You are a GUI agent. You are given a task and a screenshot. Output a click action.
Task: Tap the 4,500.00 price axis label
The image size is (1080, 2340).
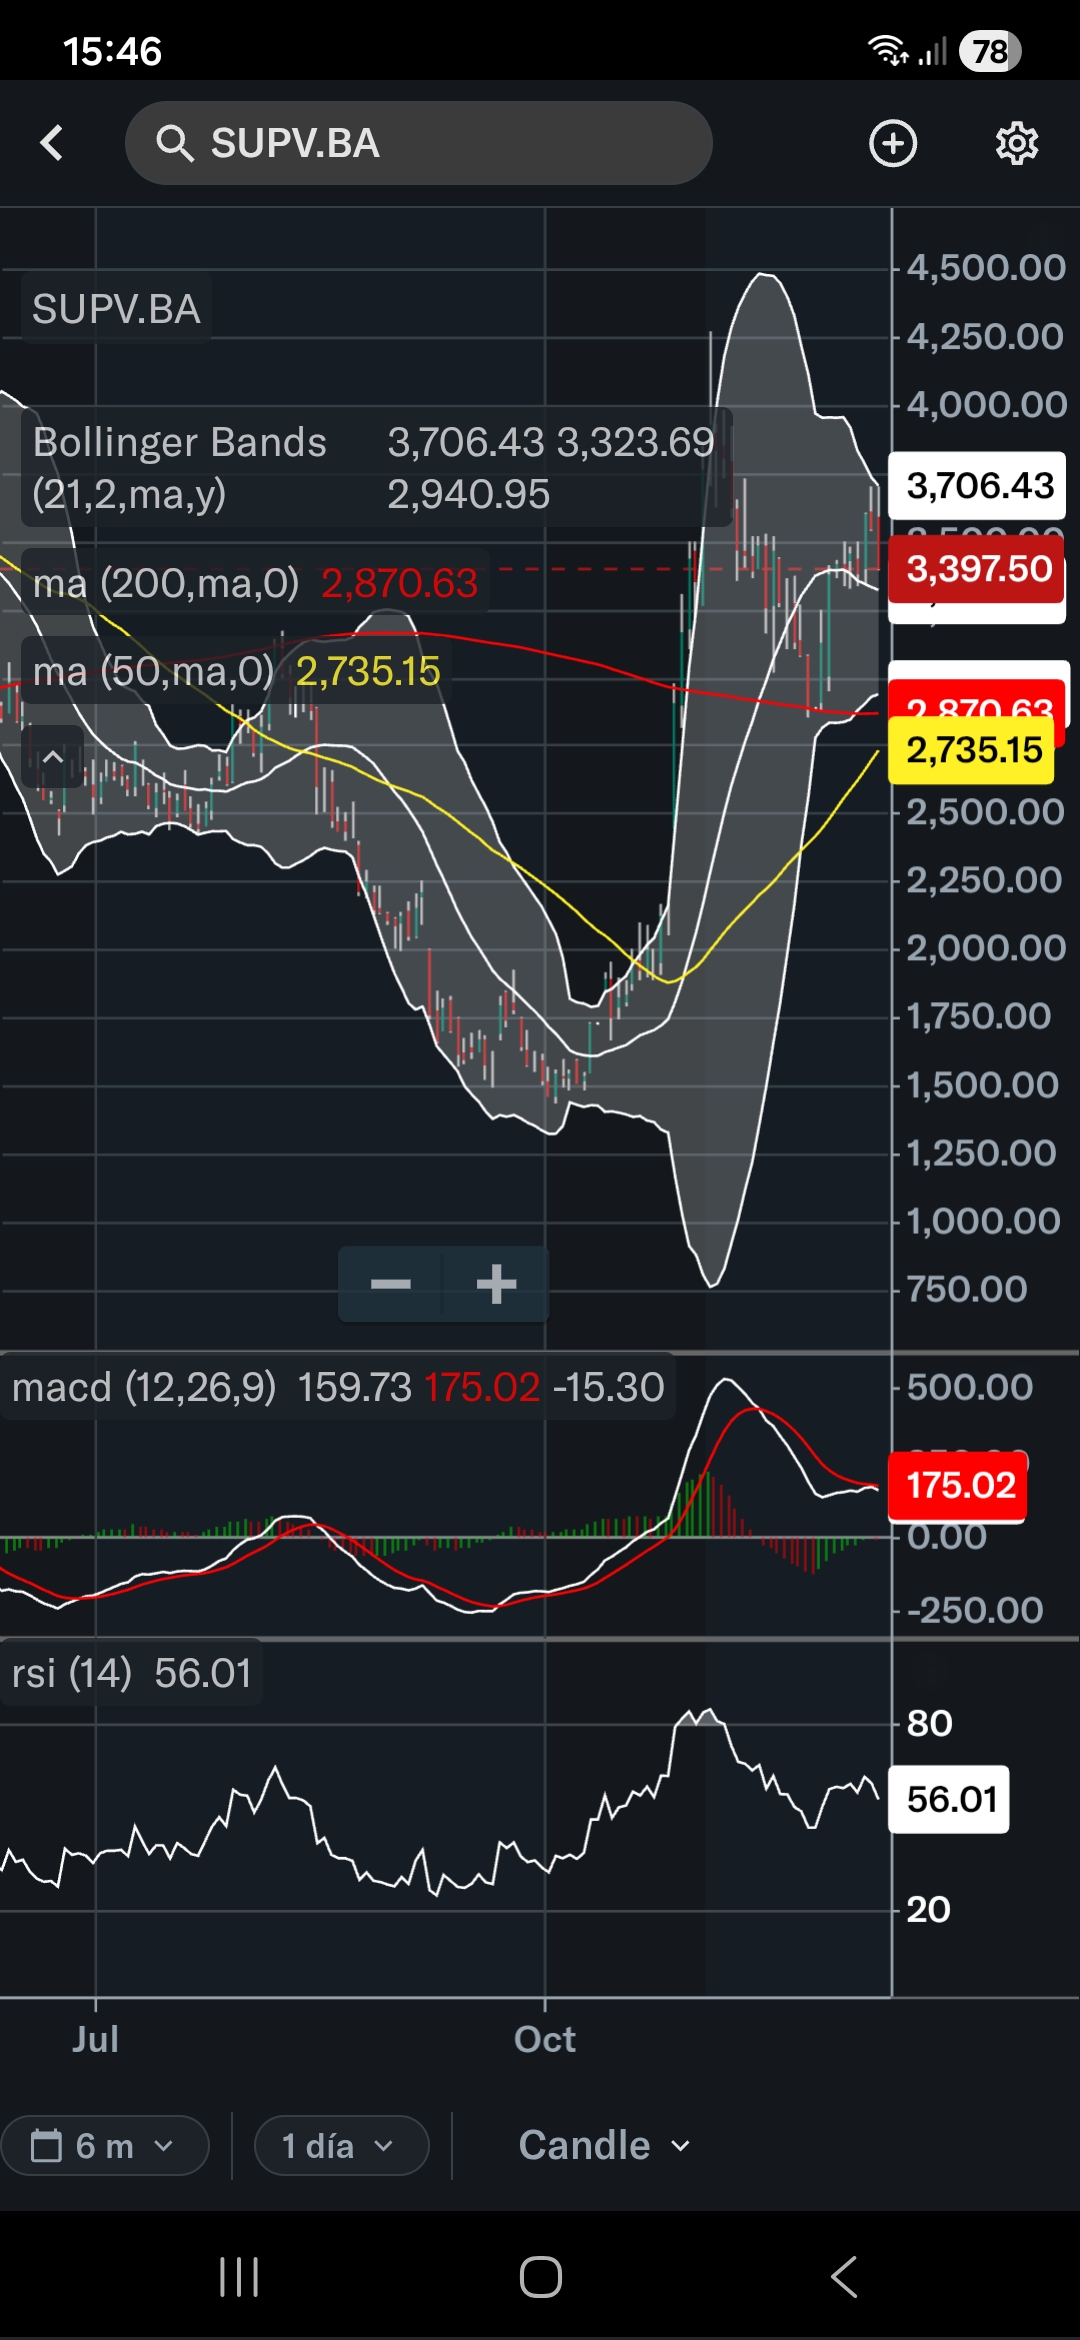986,268
